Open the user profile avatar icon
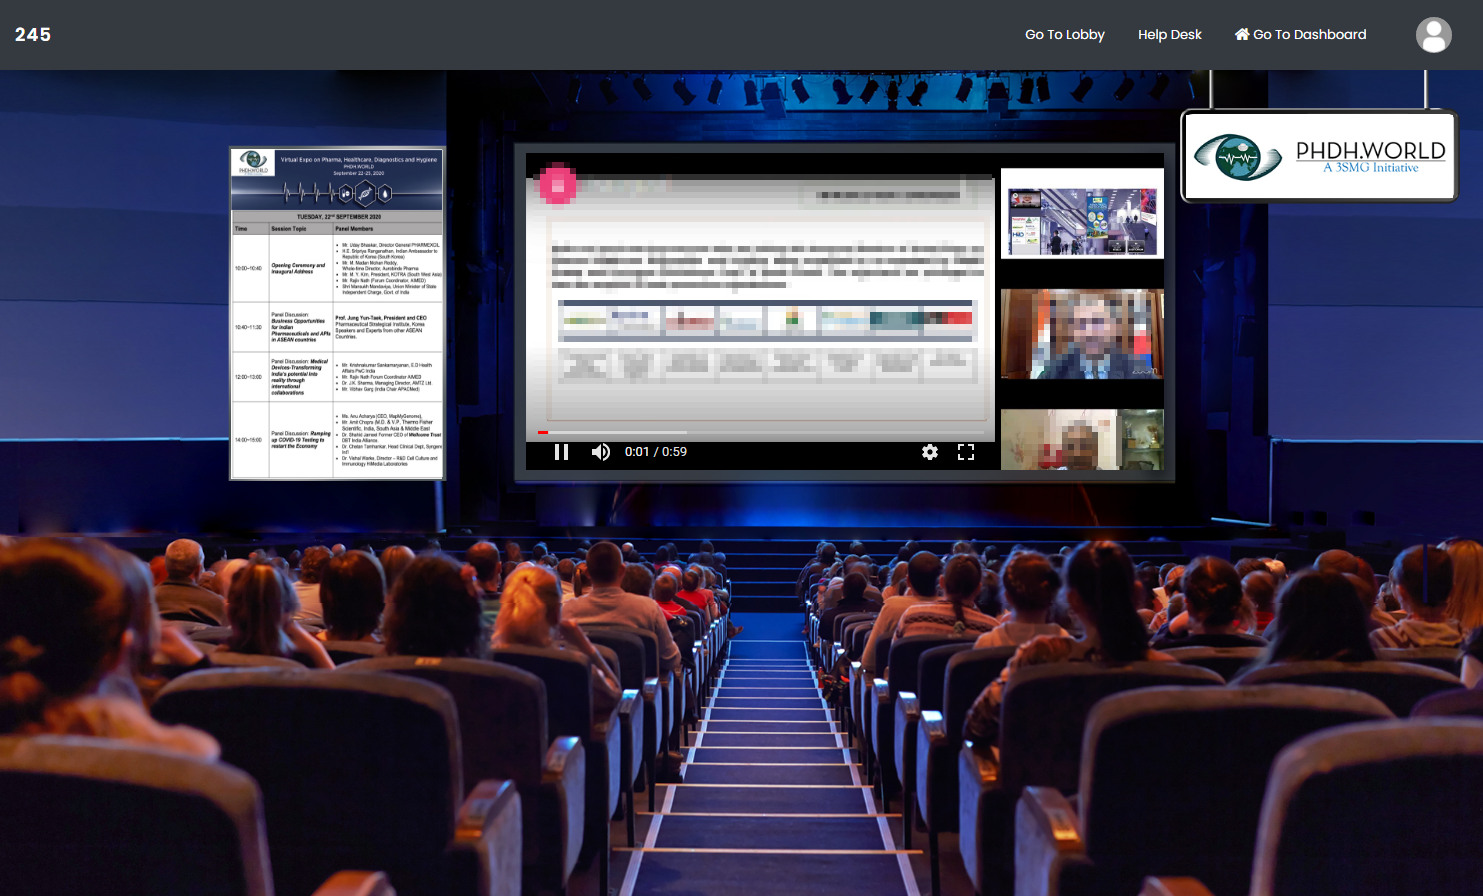 (x=1433, y=35)
